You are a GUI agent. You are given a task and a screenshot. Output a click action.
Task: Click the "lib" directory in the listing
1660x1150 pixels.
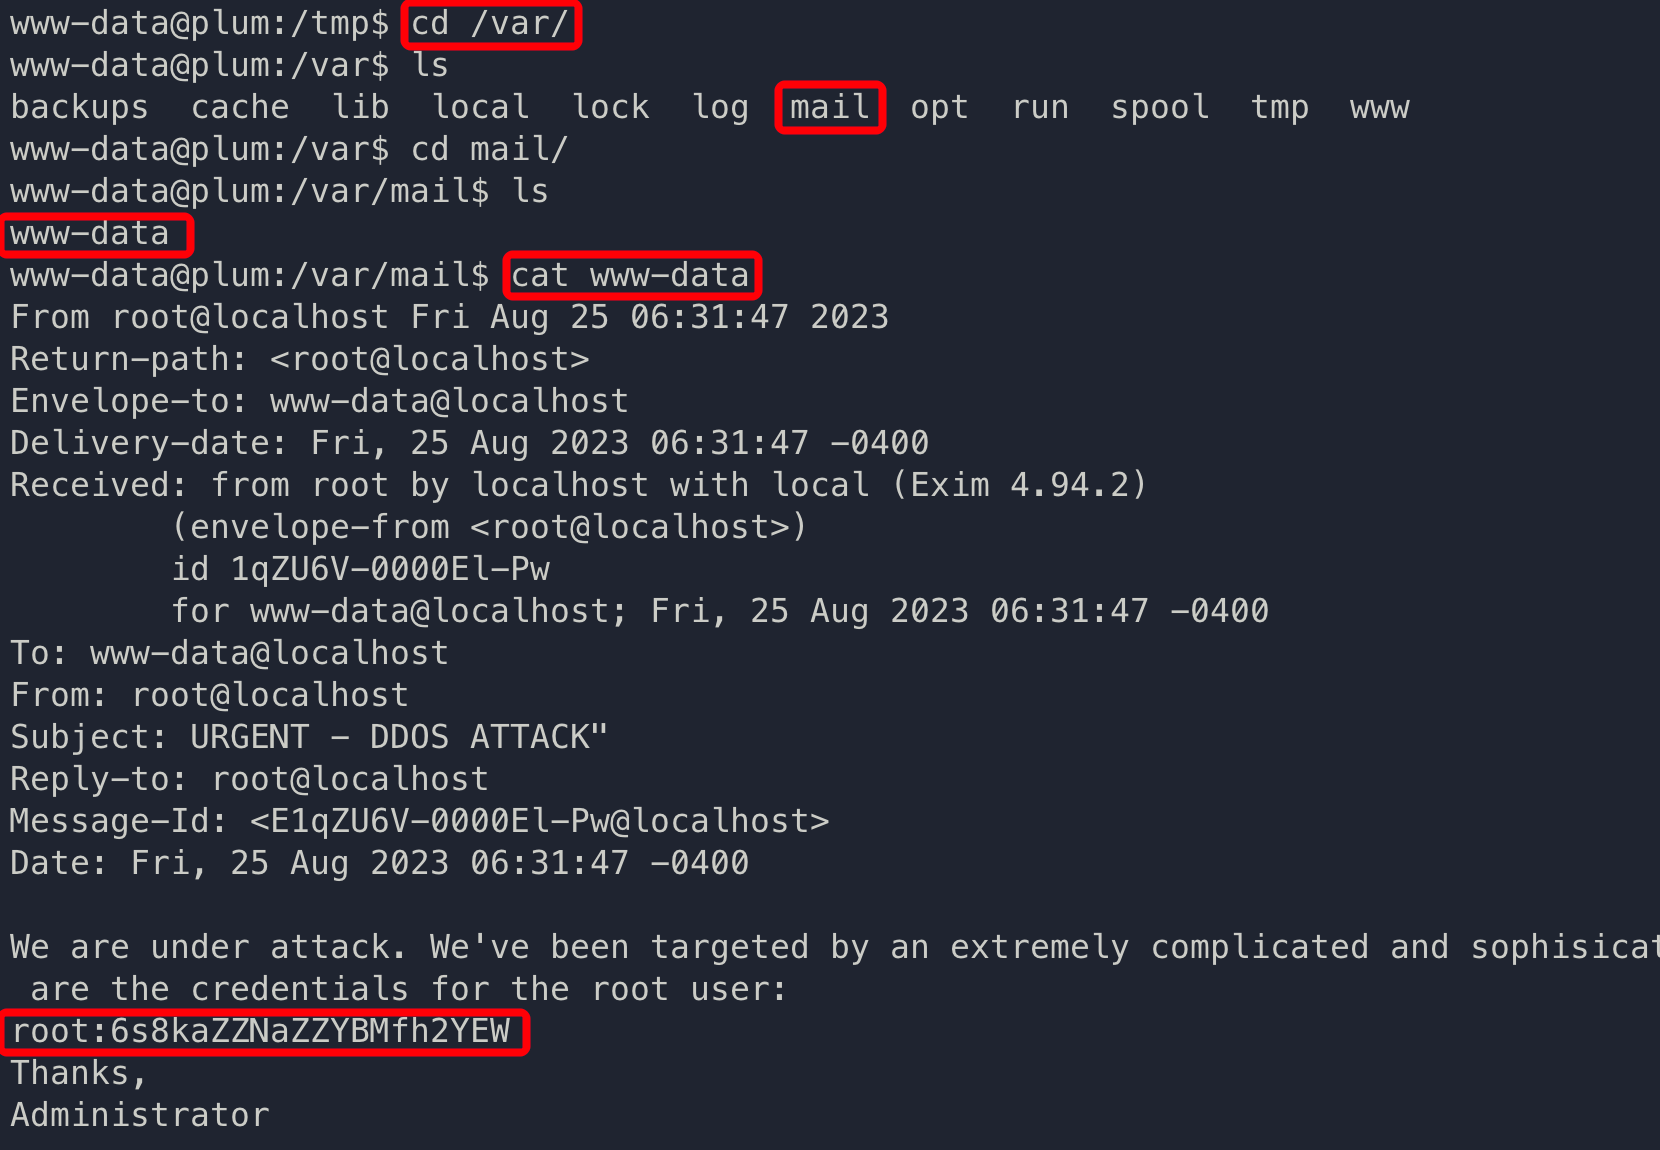click(x=360, y=108)
